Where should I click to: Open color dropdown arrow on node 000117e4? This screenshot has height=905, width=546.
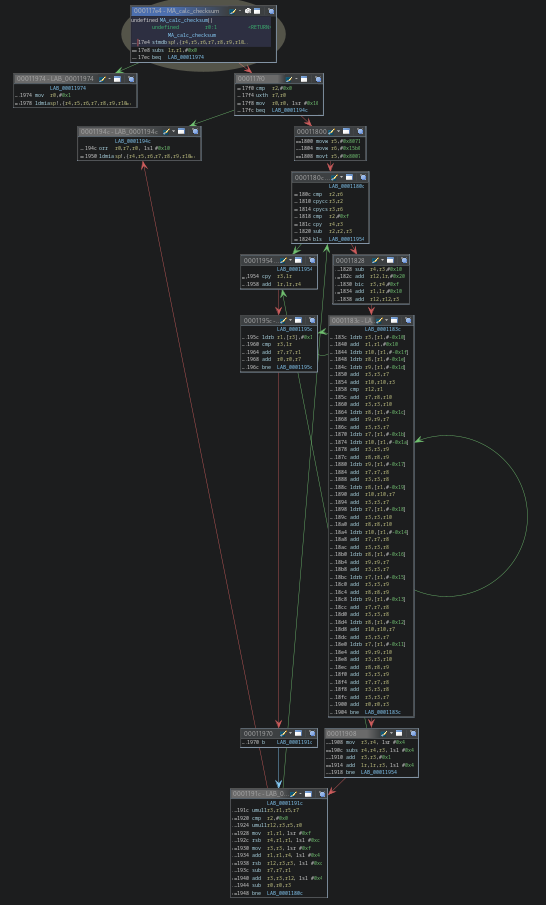tap(240, 11)
